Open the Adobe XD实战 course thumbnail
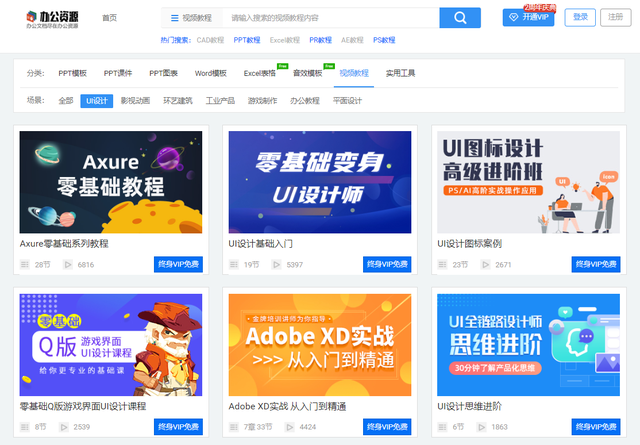 coord(319,344)
